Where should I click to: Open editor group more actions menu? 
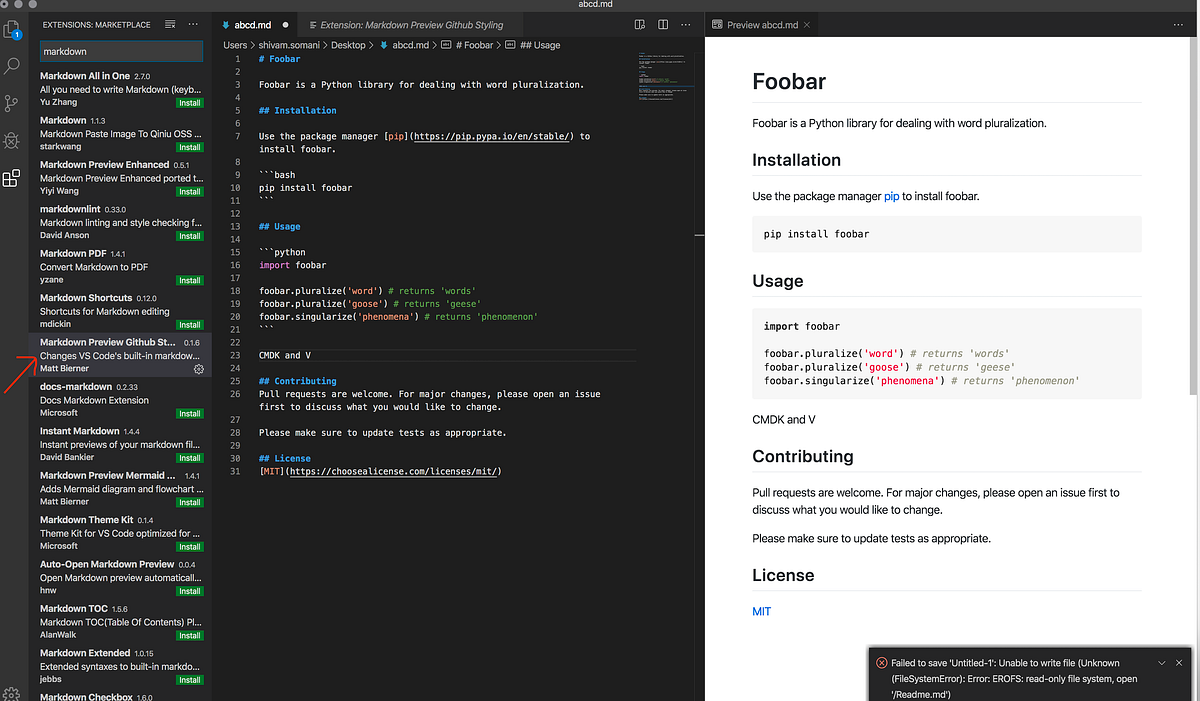(x=688, y=24)
